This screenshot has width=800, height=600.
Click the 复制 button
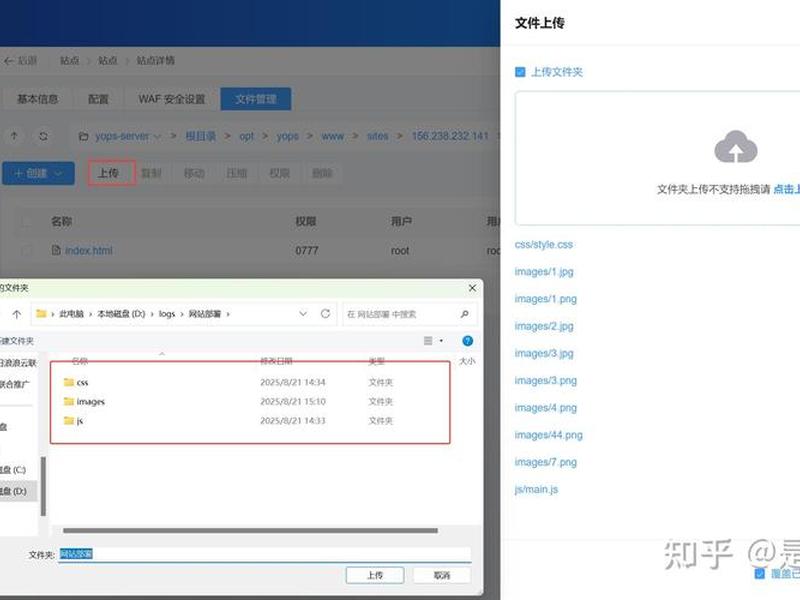[x=151, y=173]
